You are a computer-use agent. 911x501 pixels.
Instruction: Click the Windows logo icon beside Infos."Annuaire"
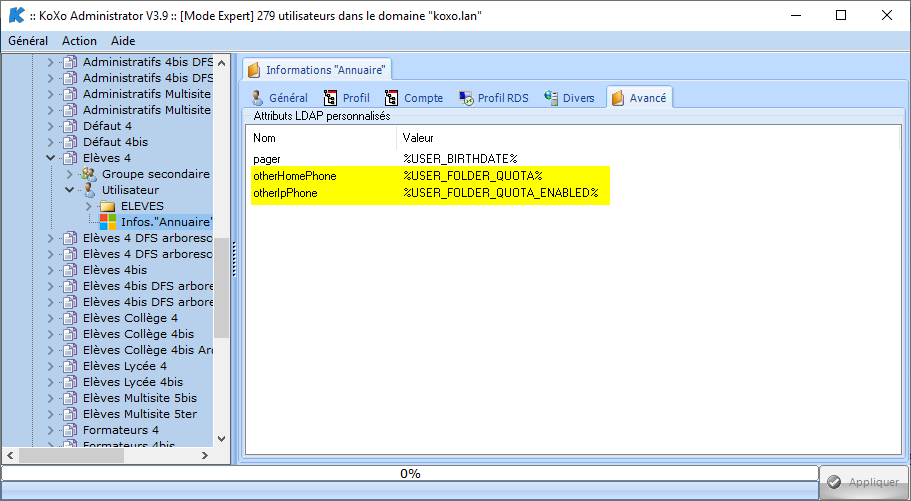tap(107, 222)
